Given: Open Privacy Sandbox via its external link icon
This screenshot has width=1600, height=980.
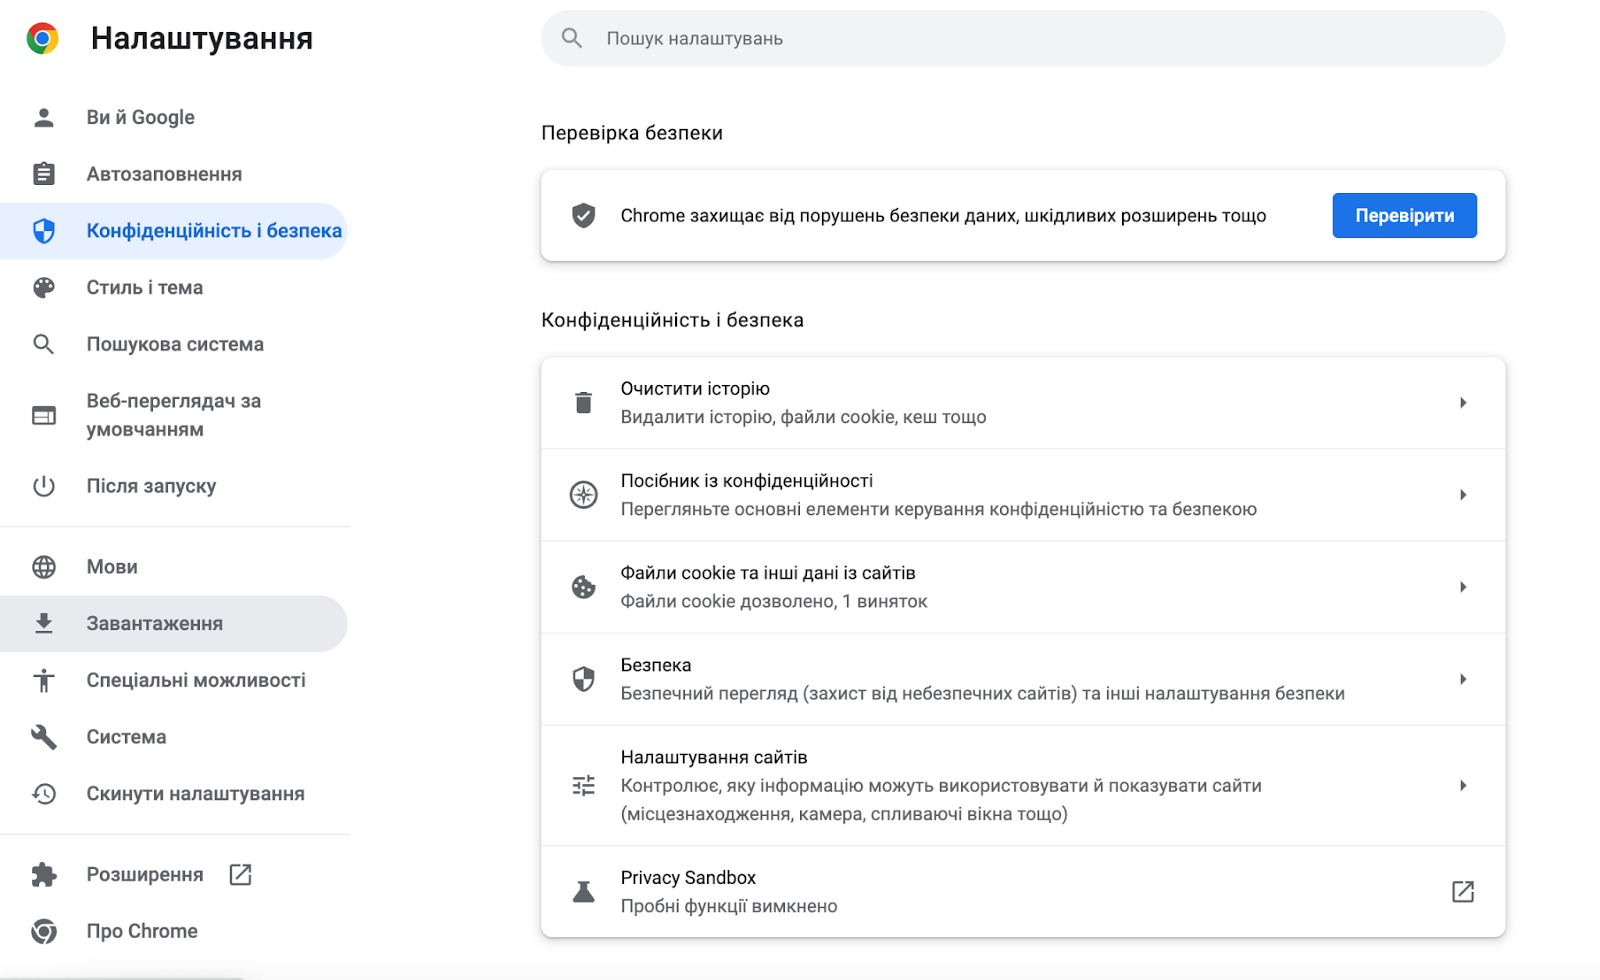Looking at the screenshot, I should (x=1463, y=892).
